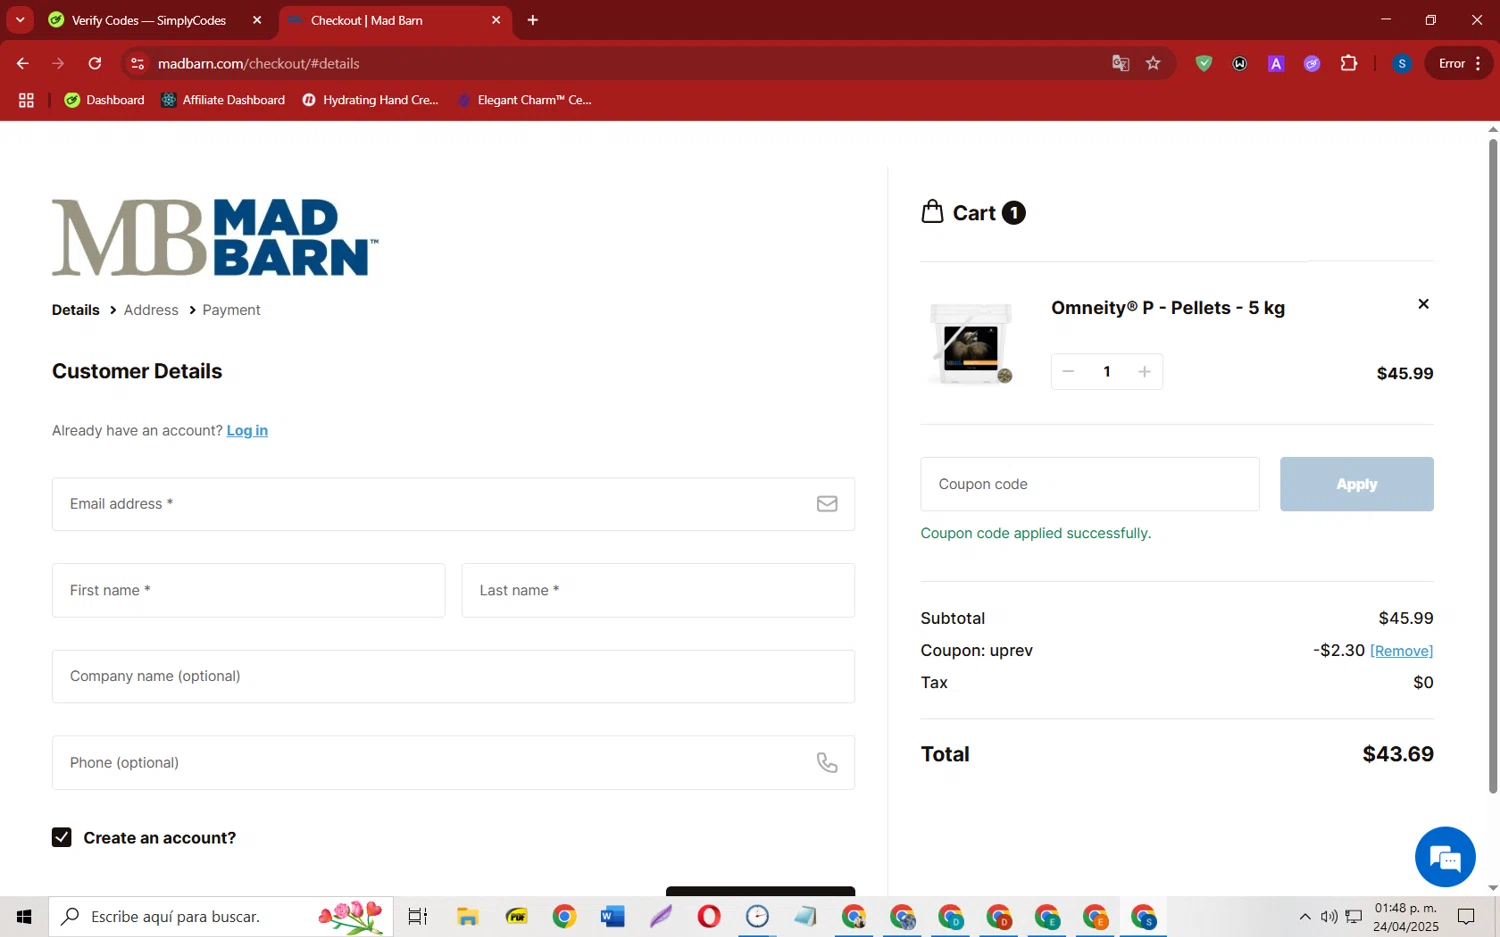
Task: Focus the Email address field
Action: pos(453,504)
